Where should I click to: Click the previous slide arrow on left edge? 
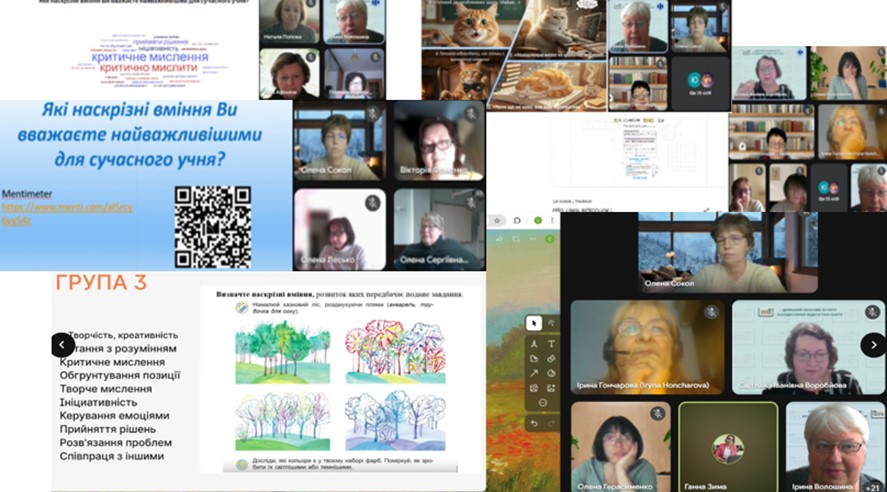coord(62,344)
